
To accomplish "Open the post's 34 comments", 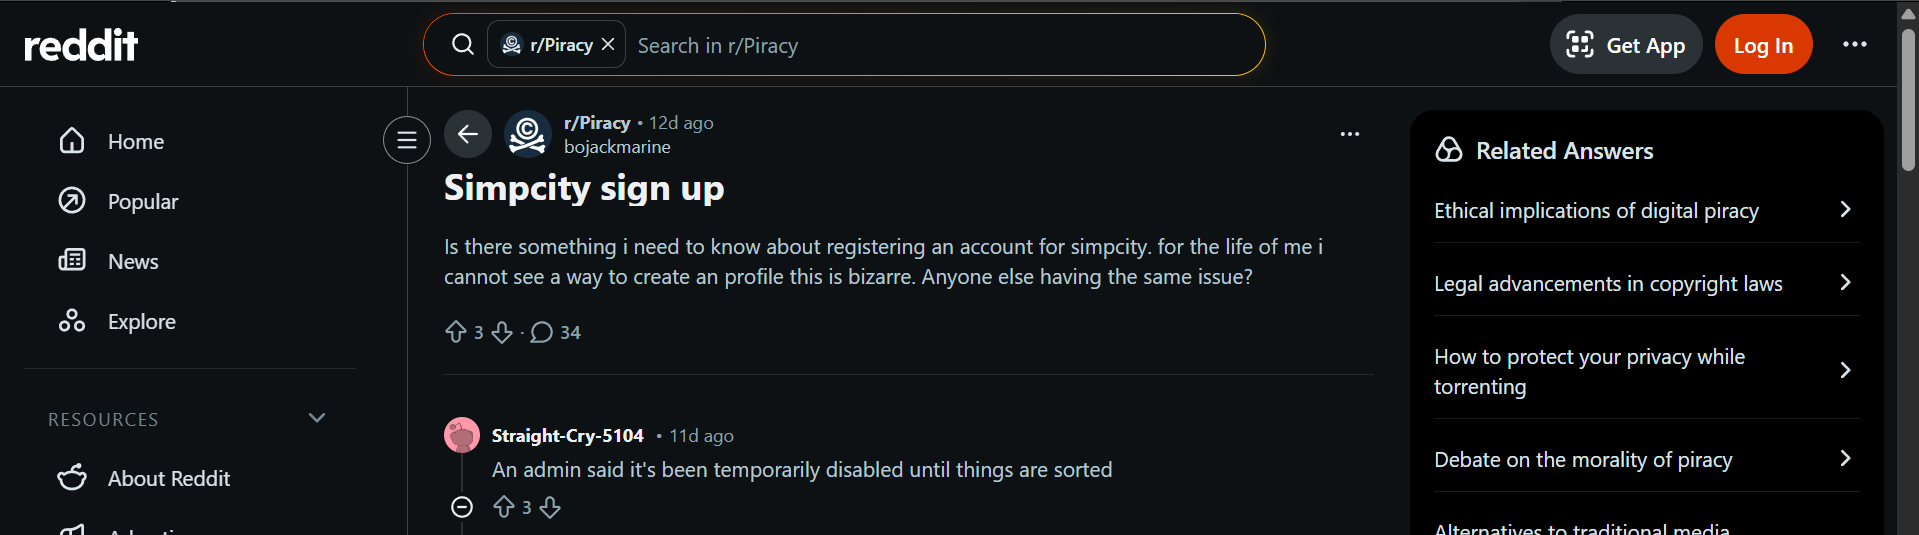I will [556, 332].
